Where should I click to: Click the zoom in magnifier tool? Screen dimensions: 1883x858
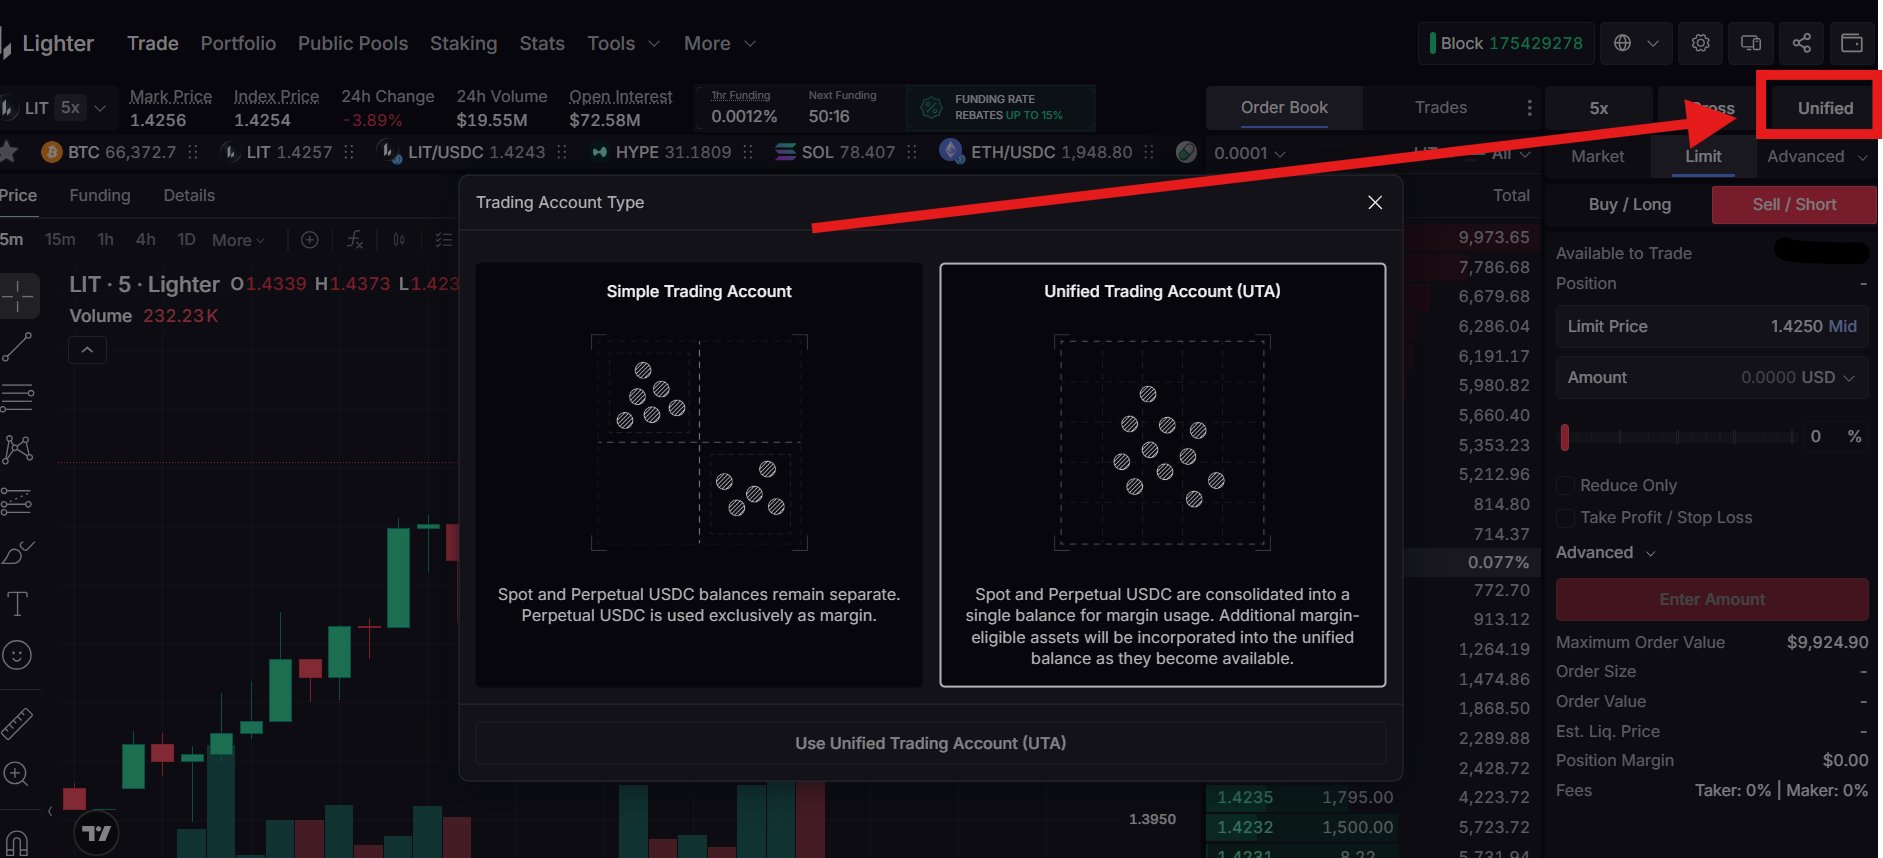(16, 774)
